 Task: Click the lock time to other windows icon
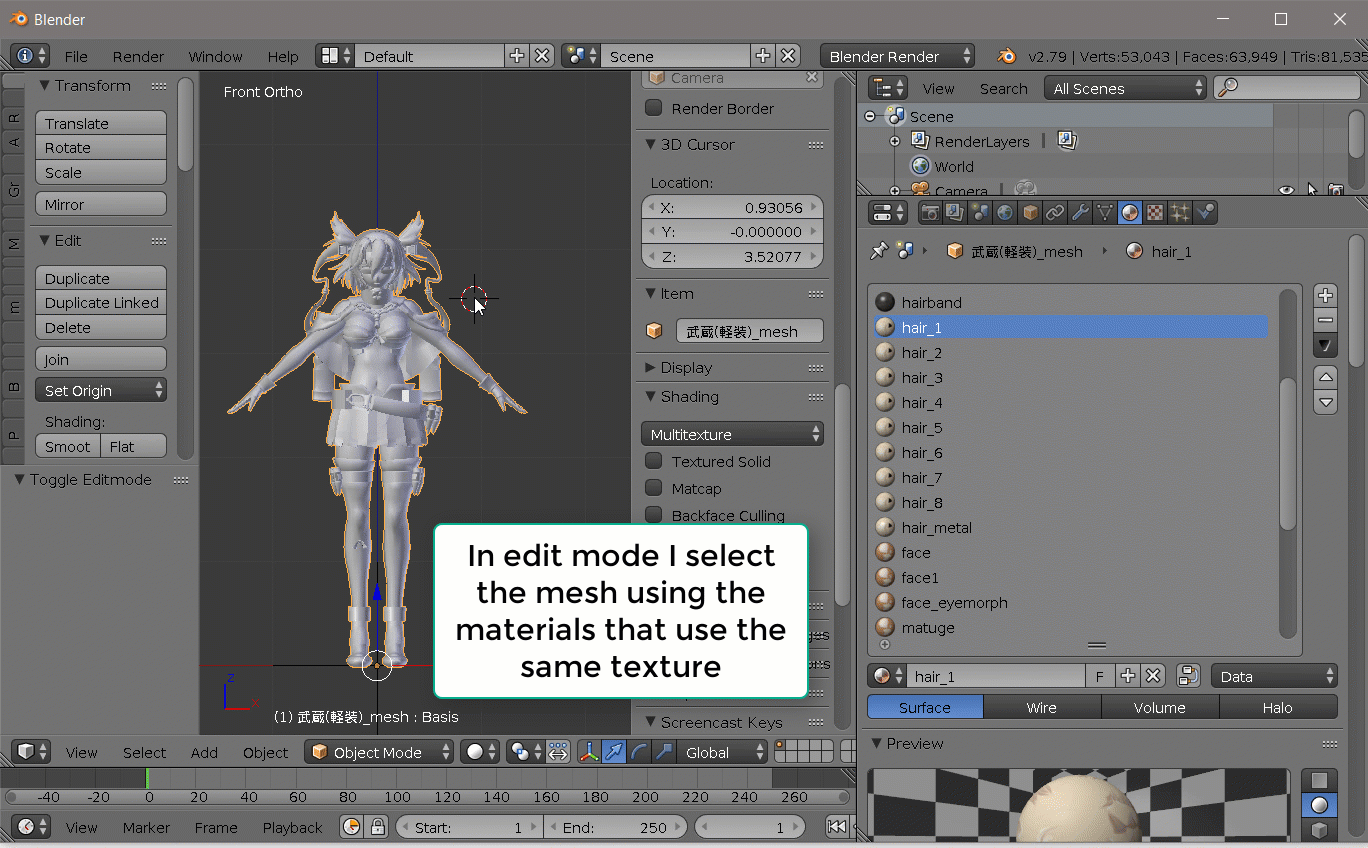pyautogui.click(x=377, y=827)
